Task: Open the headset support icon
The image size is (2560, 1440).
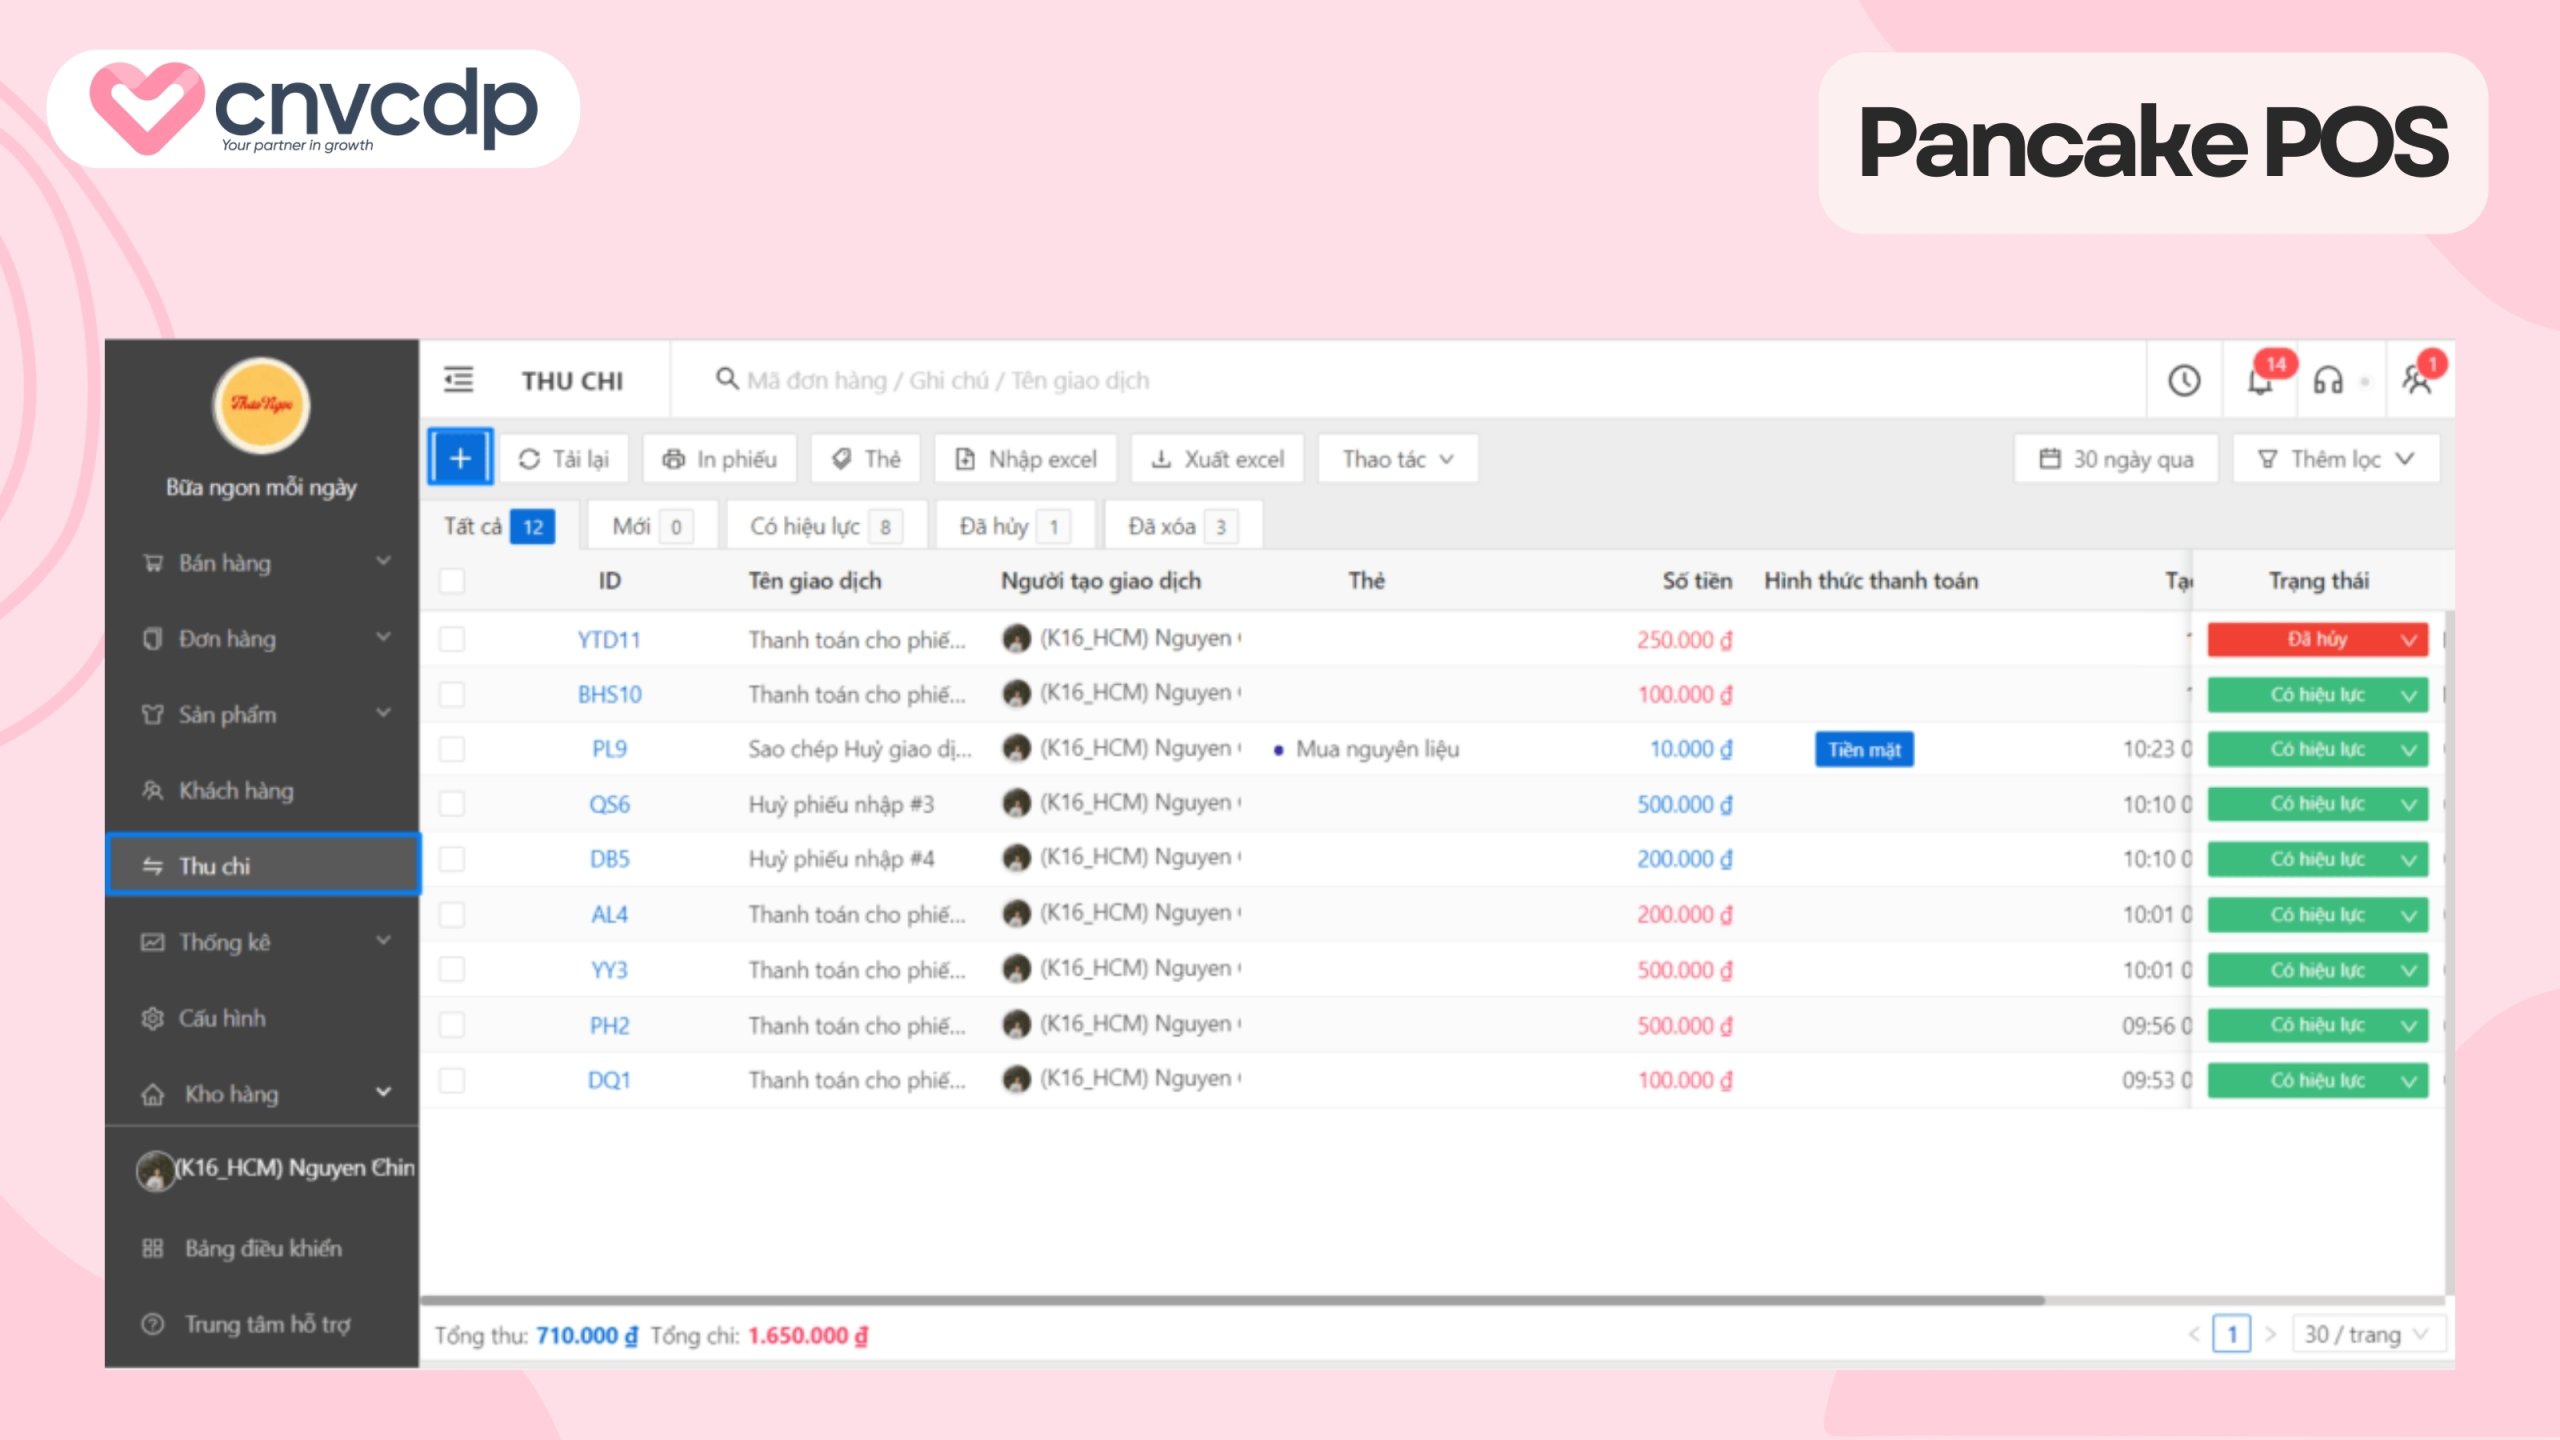Action: pyautogui.click(x=2327, y=381)
